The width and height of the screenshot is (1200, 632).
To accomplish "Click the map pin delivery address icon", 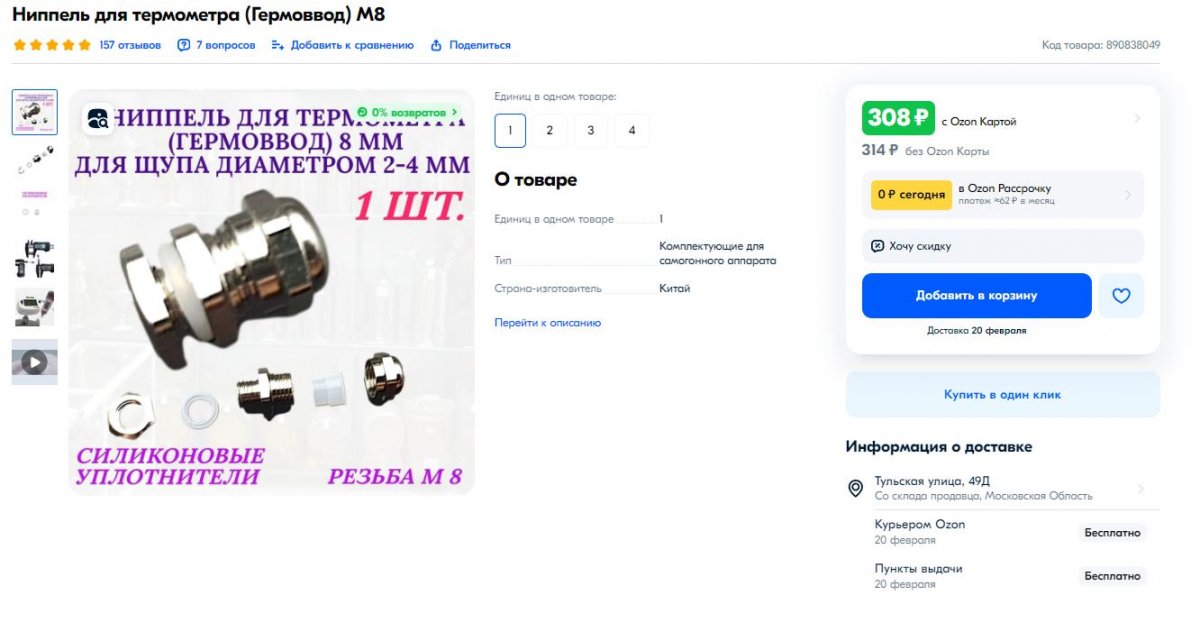I will tap(855, 488).
